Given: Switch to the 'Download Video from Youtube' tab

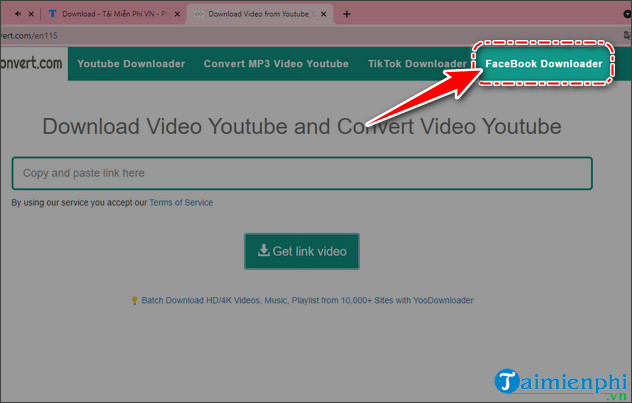Looking at the screenshot, I should (x=259, y=14).
